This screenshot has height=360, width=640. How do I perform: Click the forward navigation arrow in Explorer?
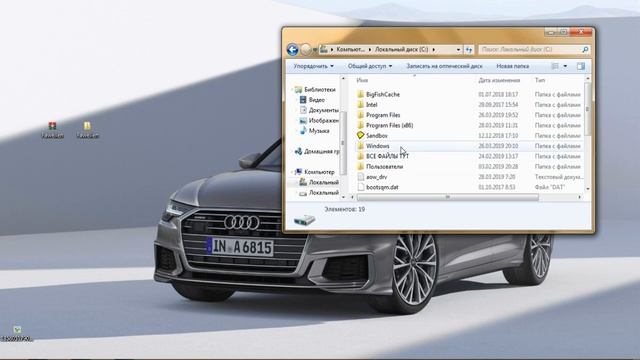[x=306, y=50]
